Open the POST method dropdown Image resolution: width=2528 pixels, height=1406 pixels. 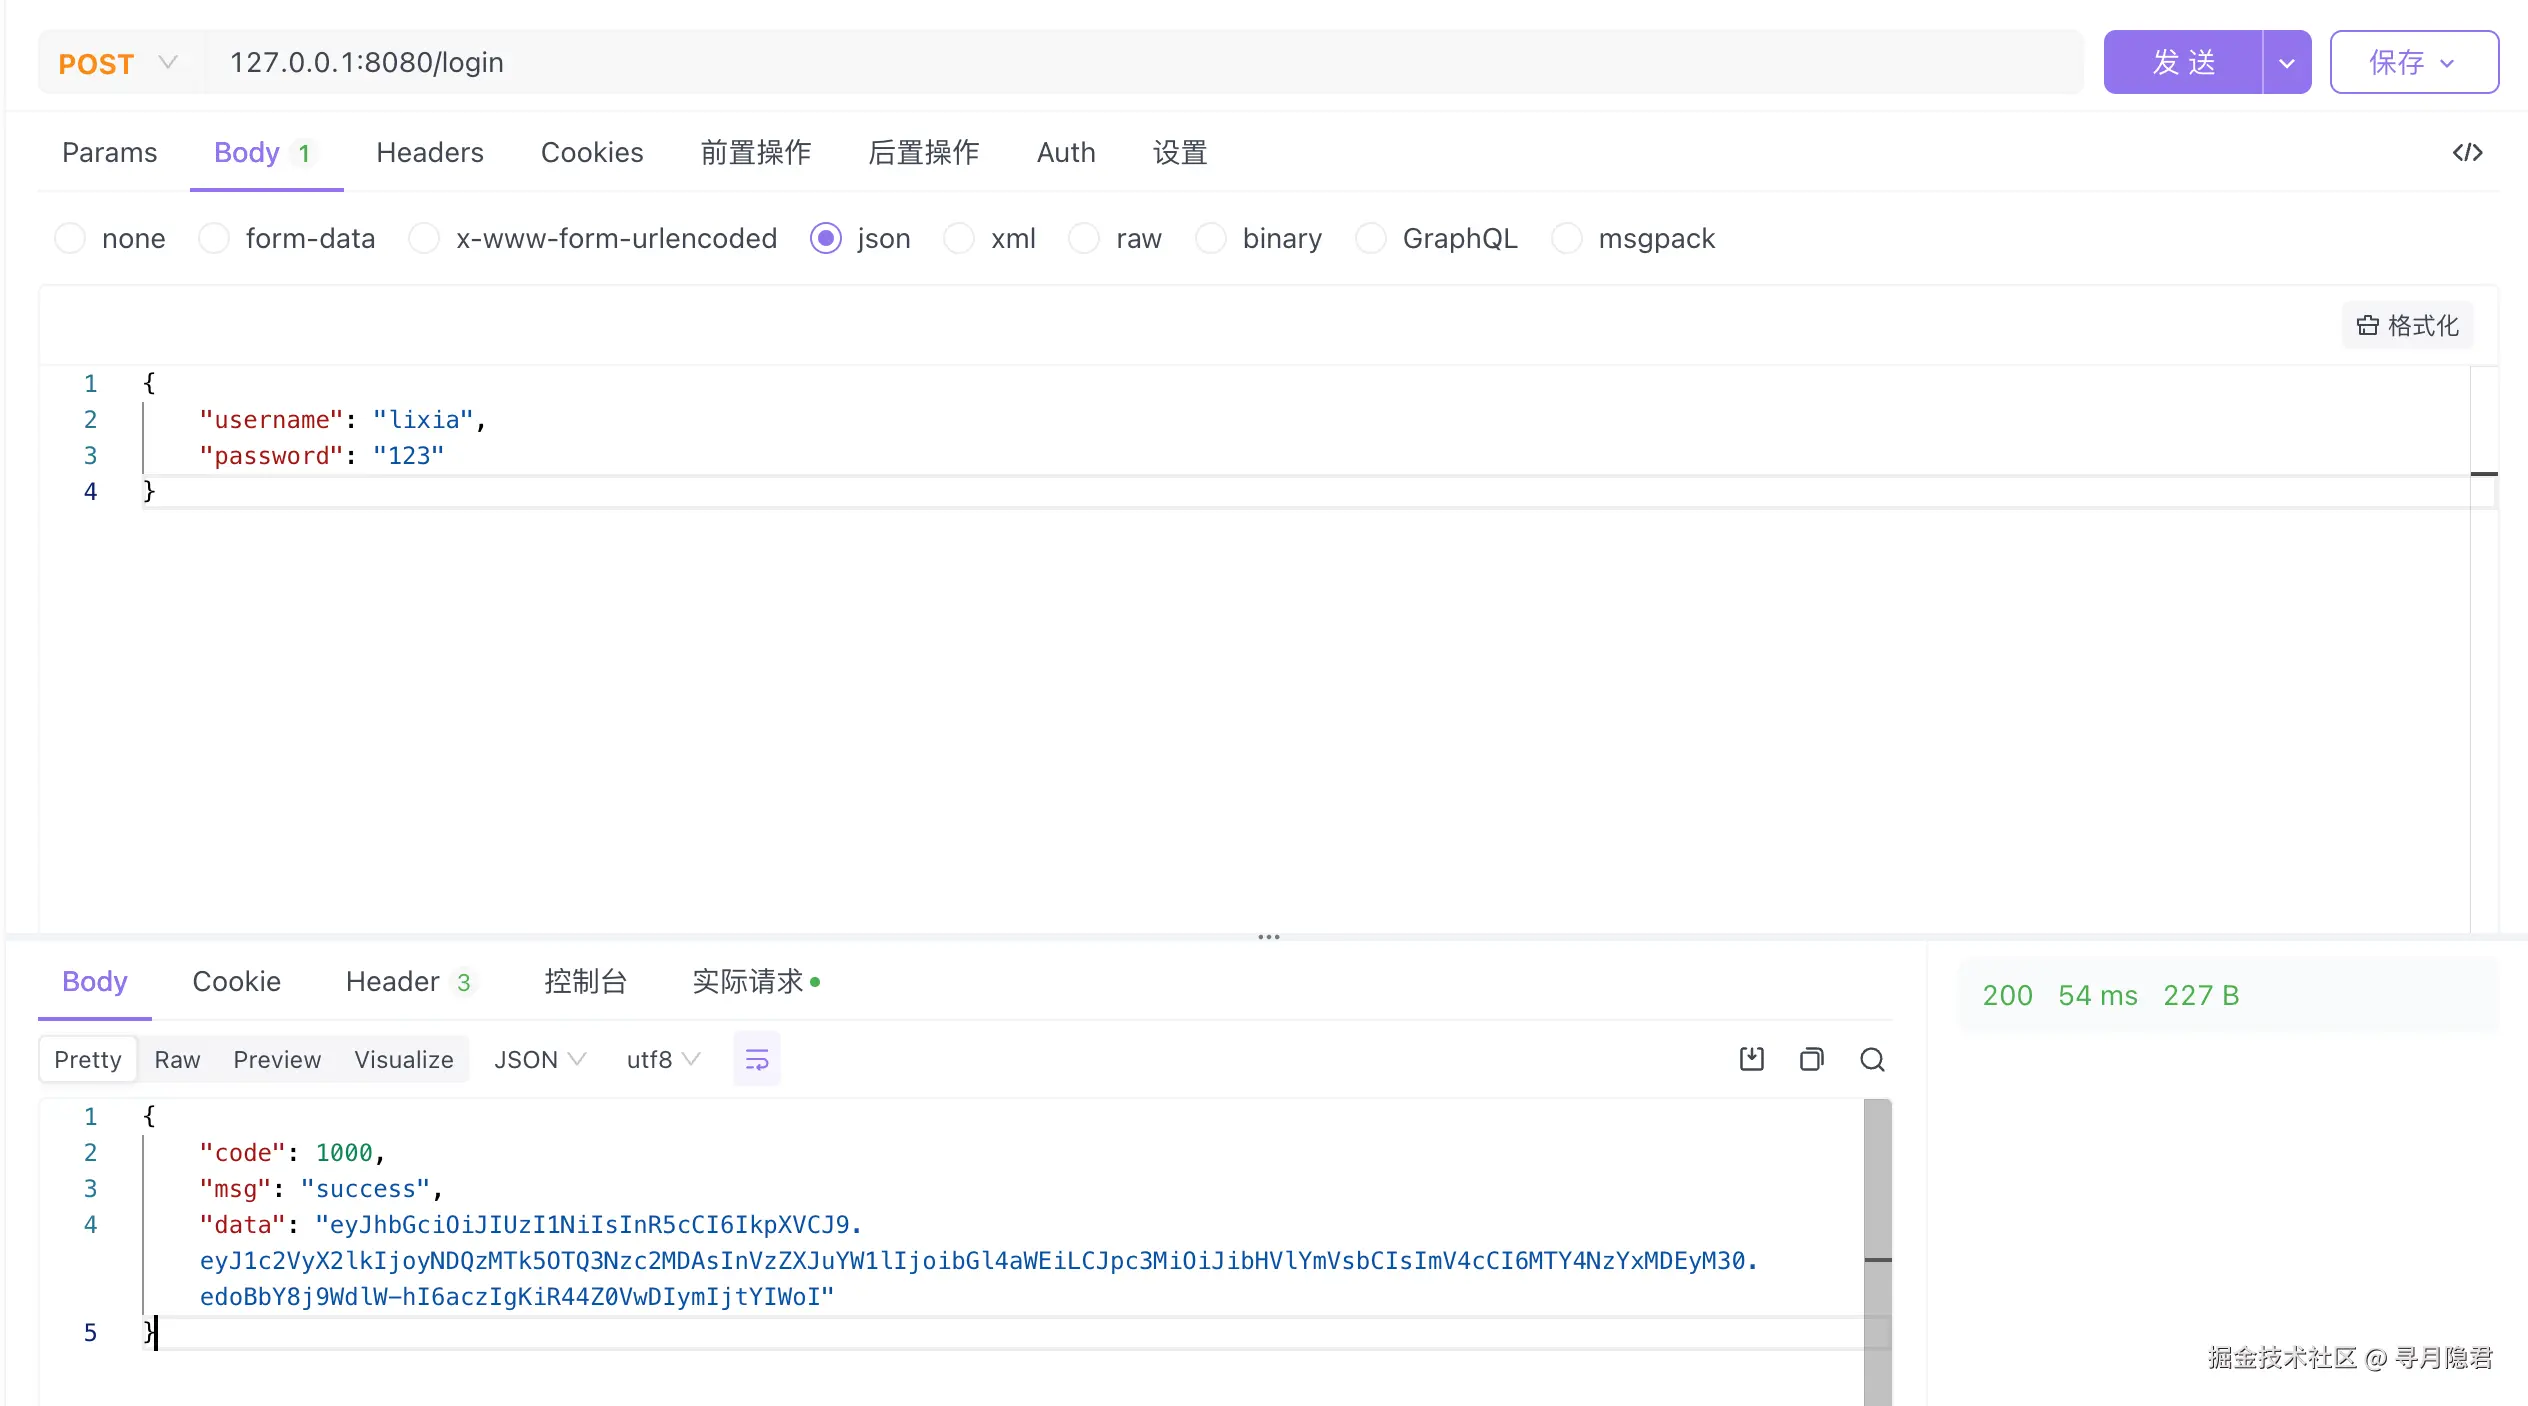[x=120, y=63]
